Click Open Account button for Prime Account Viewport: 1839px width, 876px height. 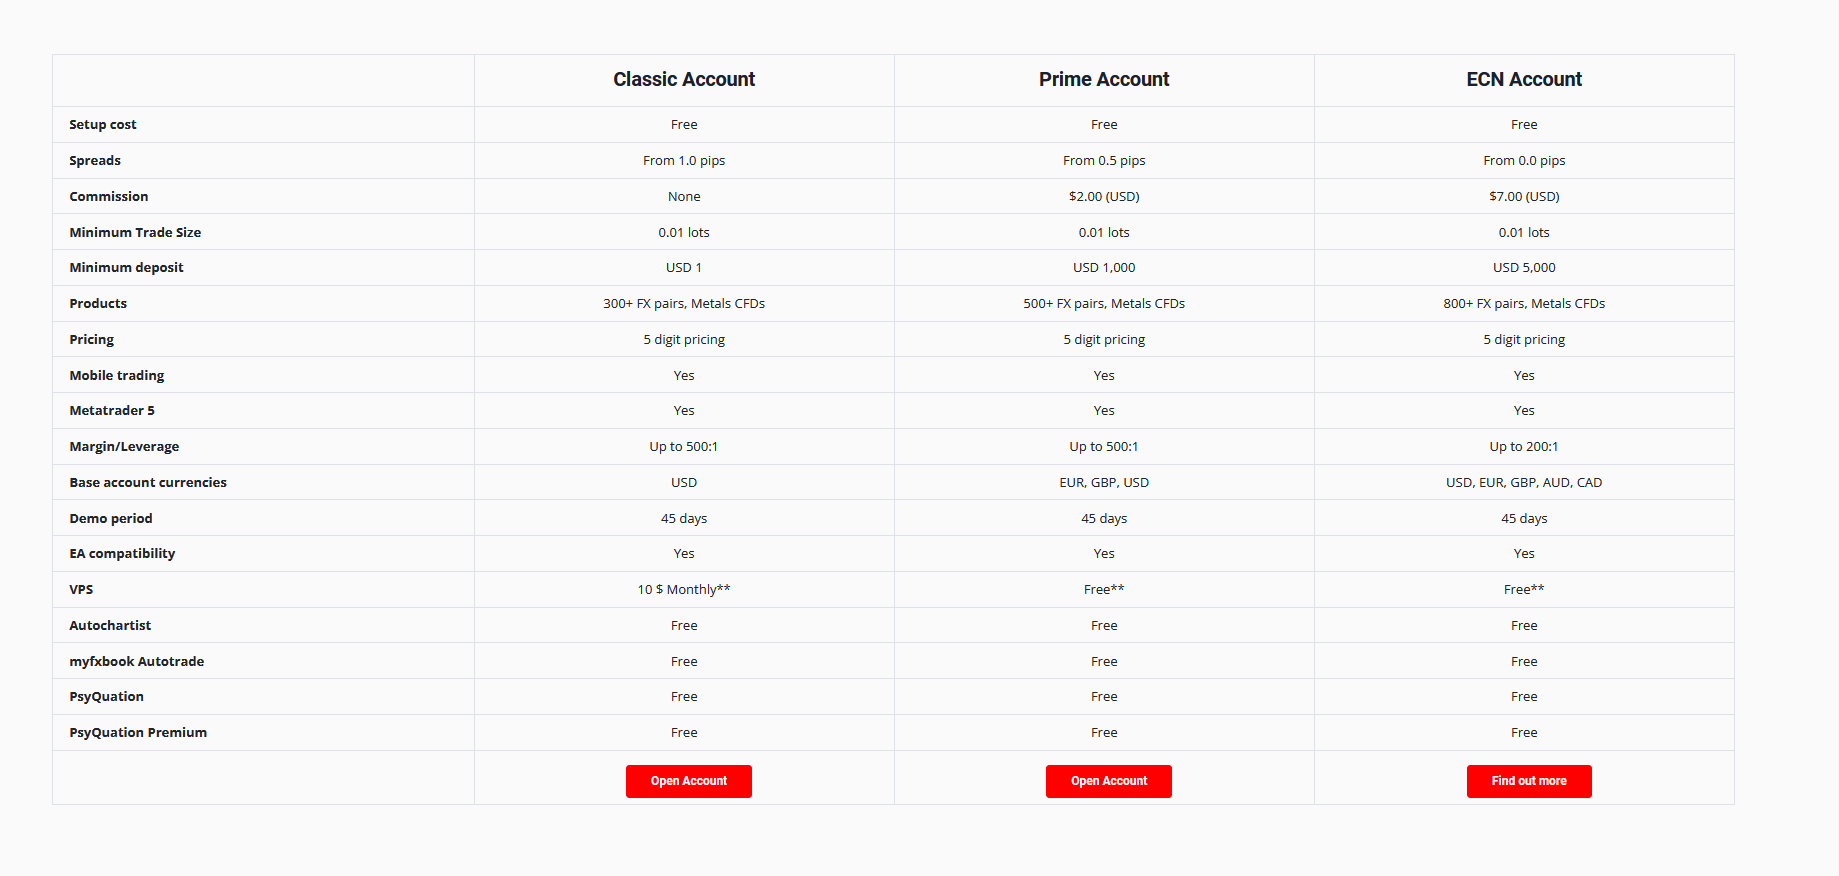[1108, 781]
